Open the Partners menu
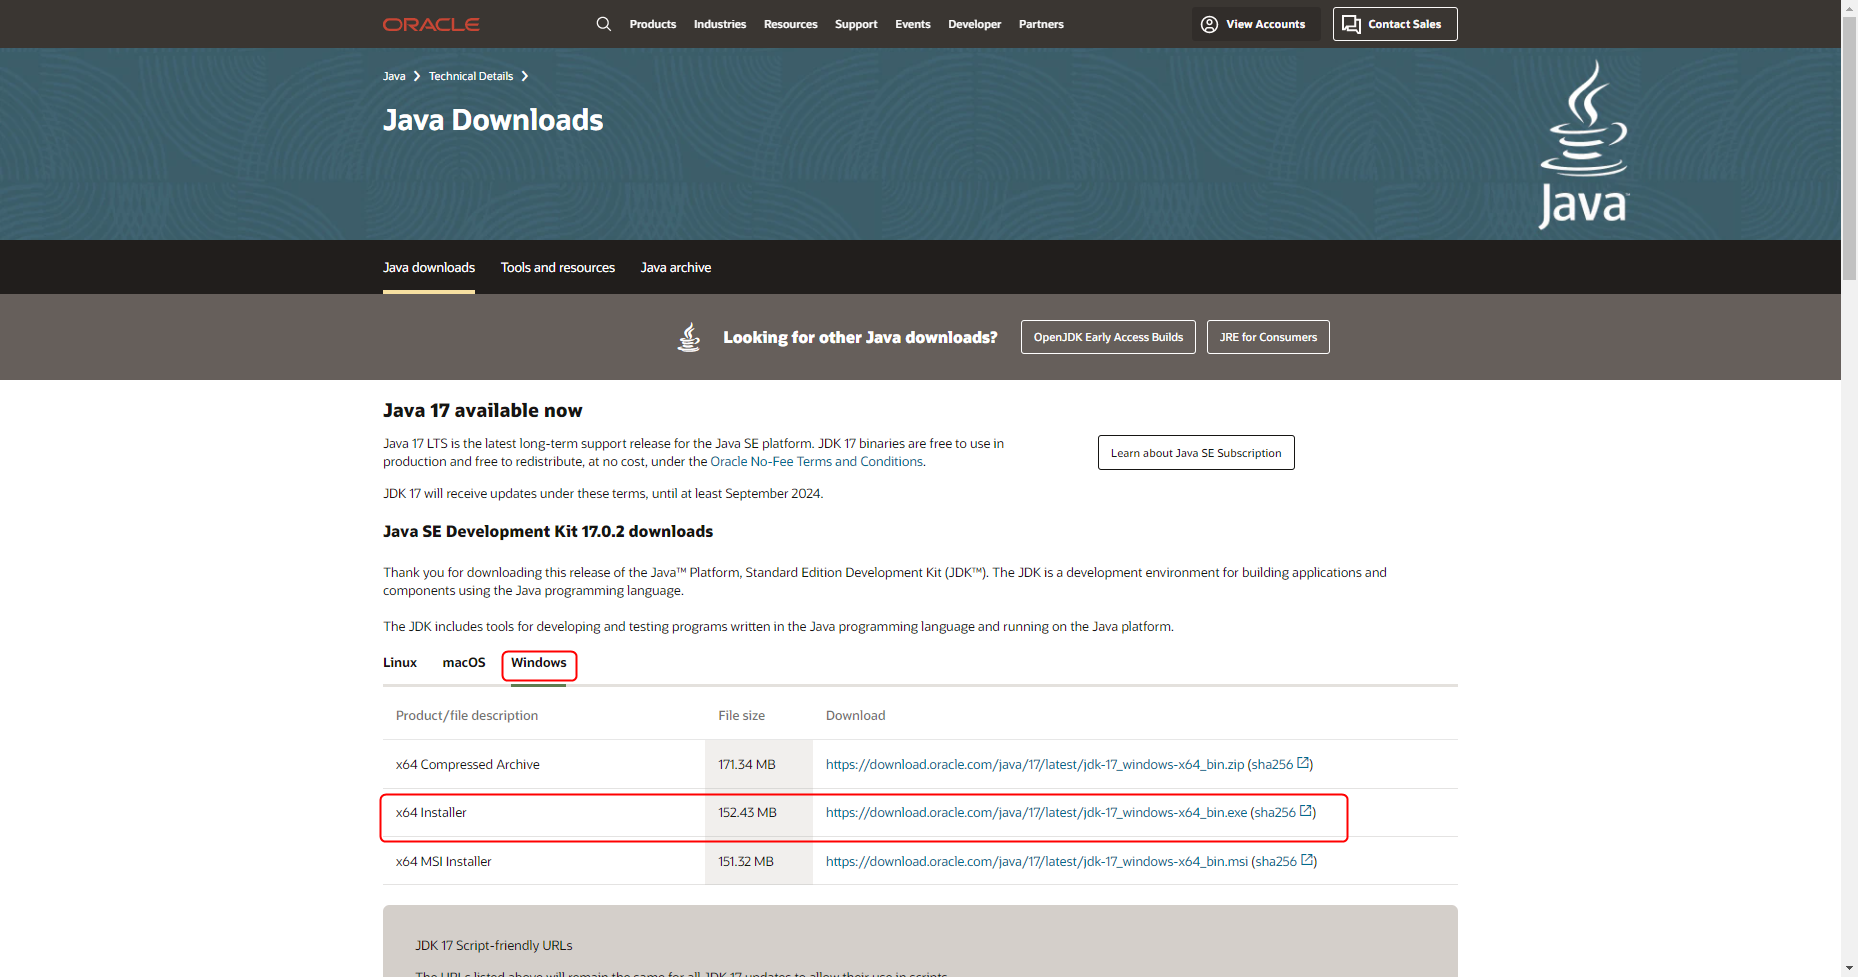This screenshot has height=977, width=1858. coord(1041,24)
